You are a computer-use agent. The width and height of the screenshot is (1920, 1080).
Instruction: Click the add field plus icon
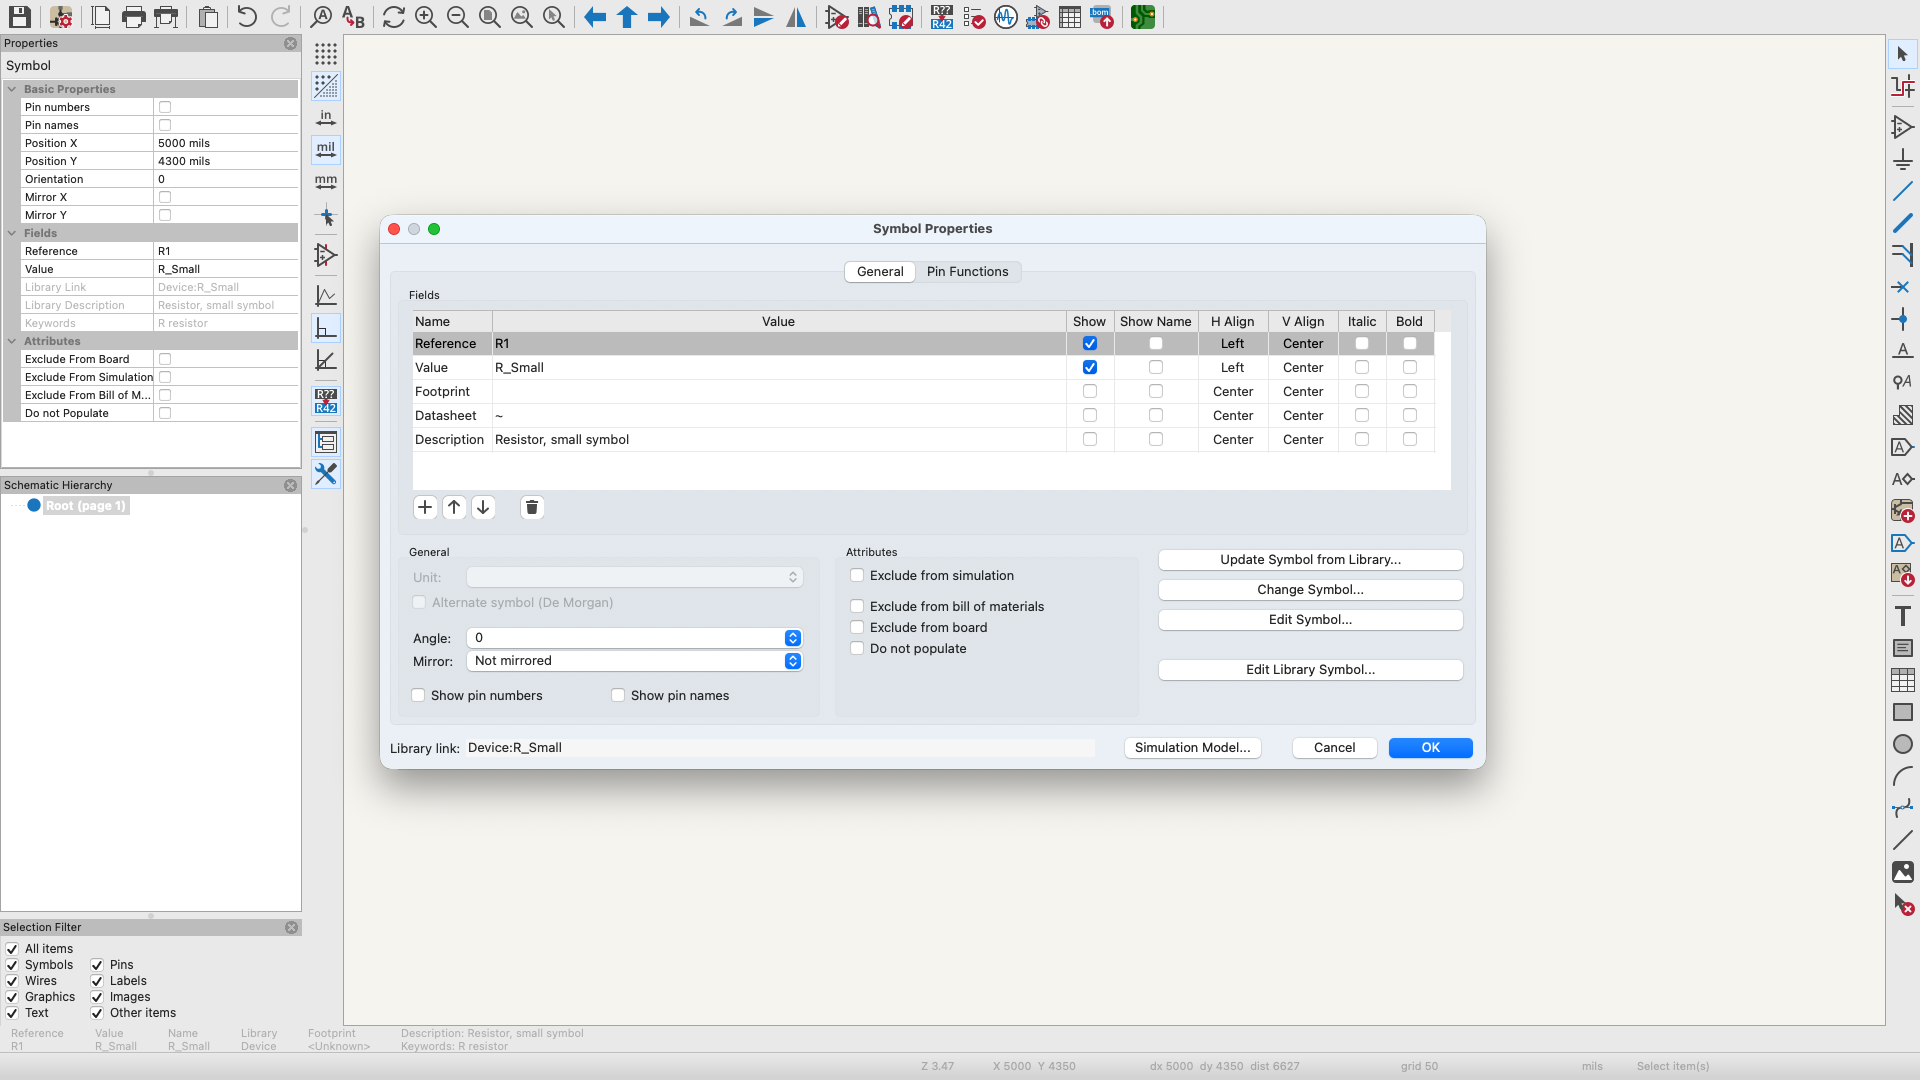(x=425, y=507)
